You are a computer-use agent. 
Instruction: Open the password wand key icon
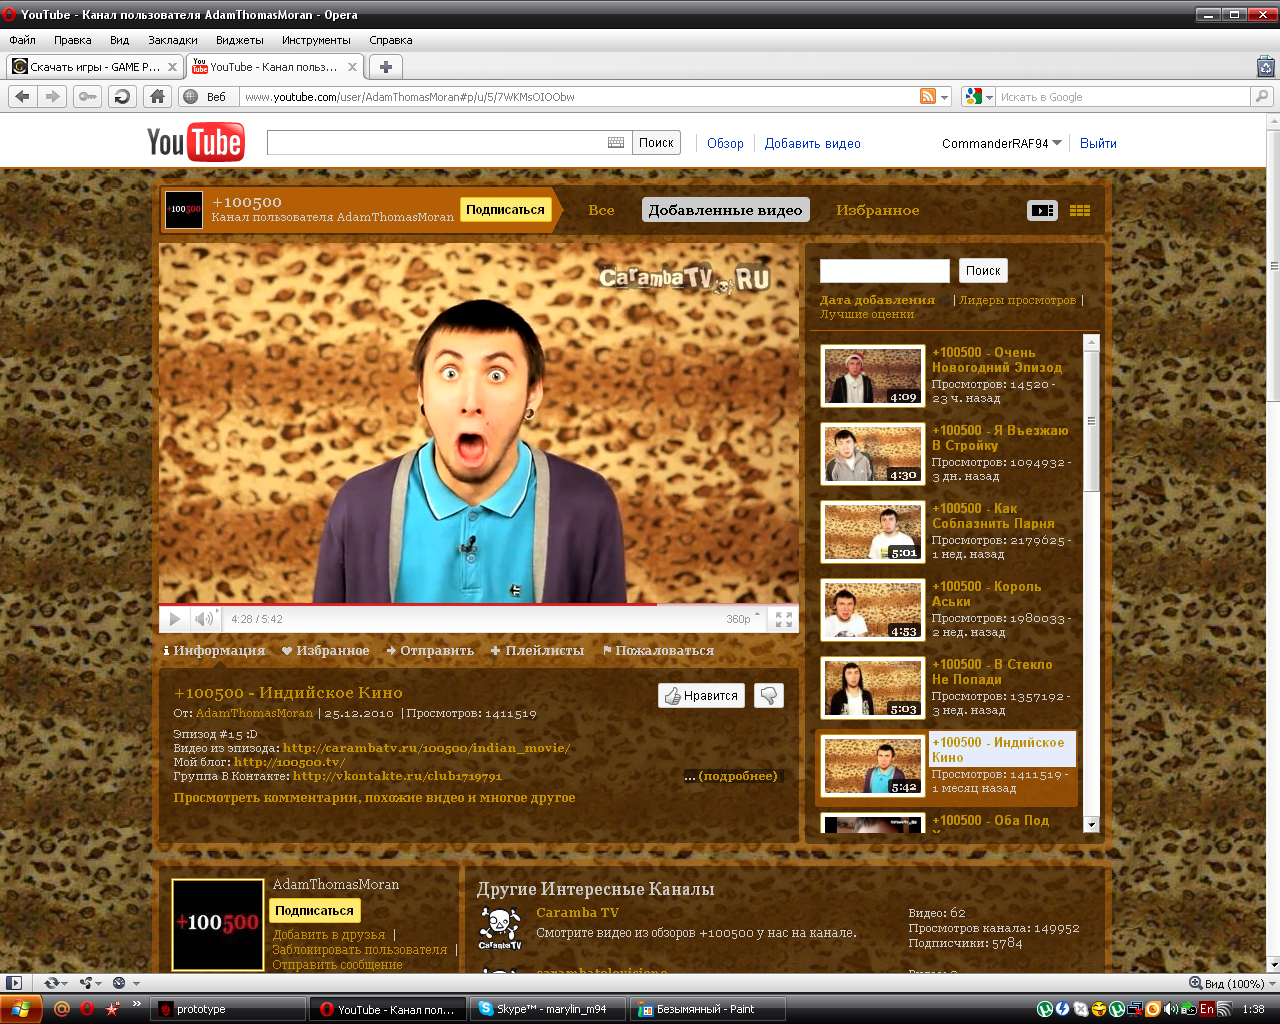coord(87,97)
